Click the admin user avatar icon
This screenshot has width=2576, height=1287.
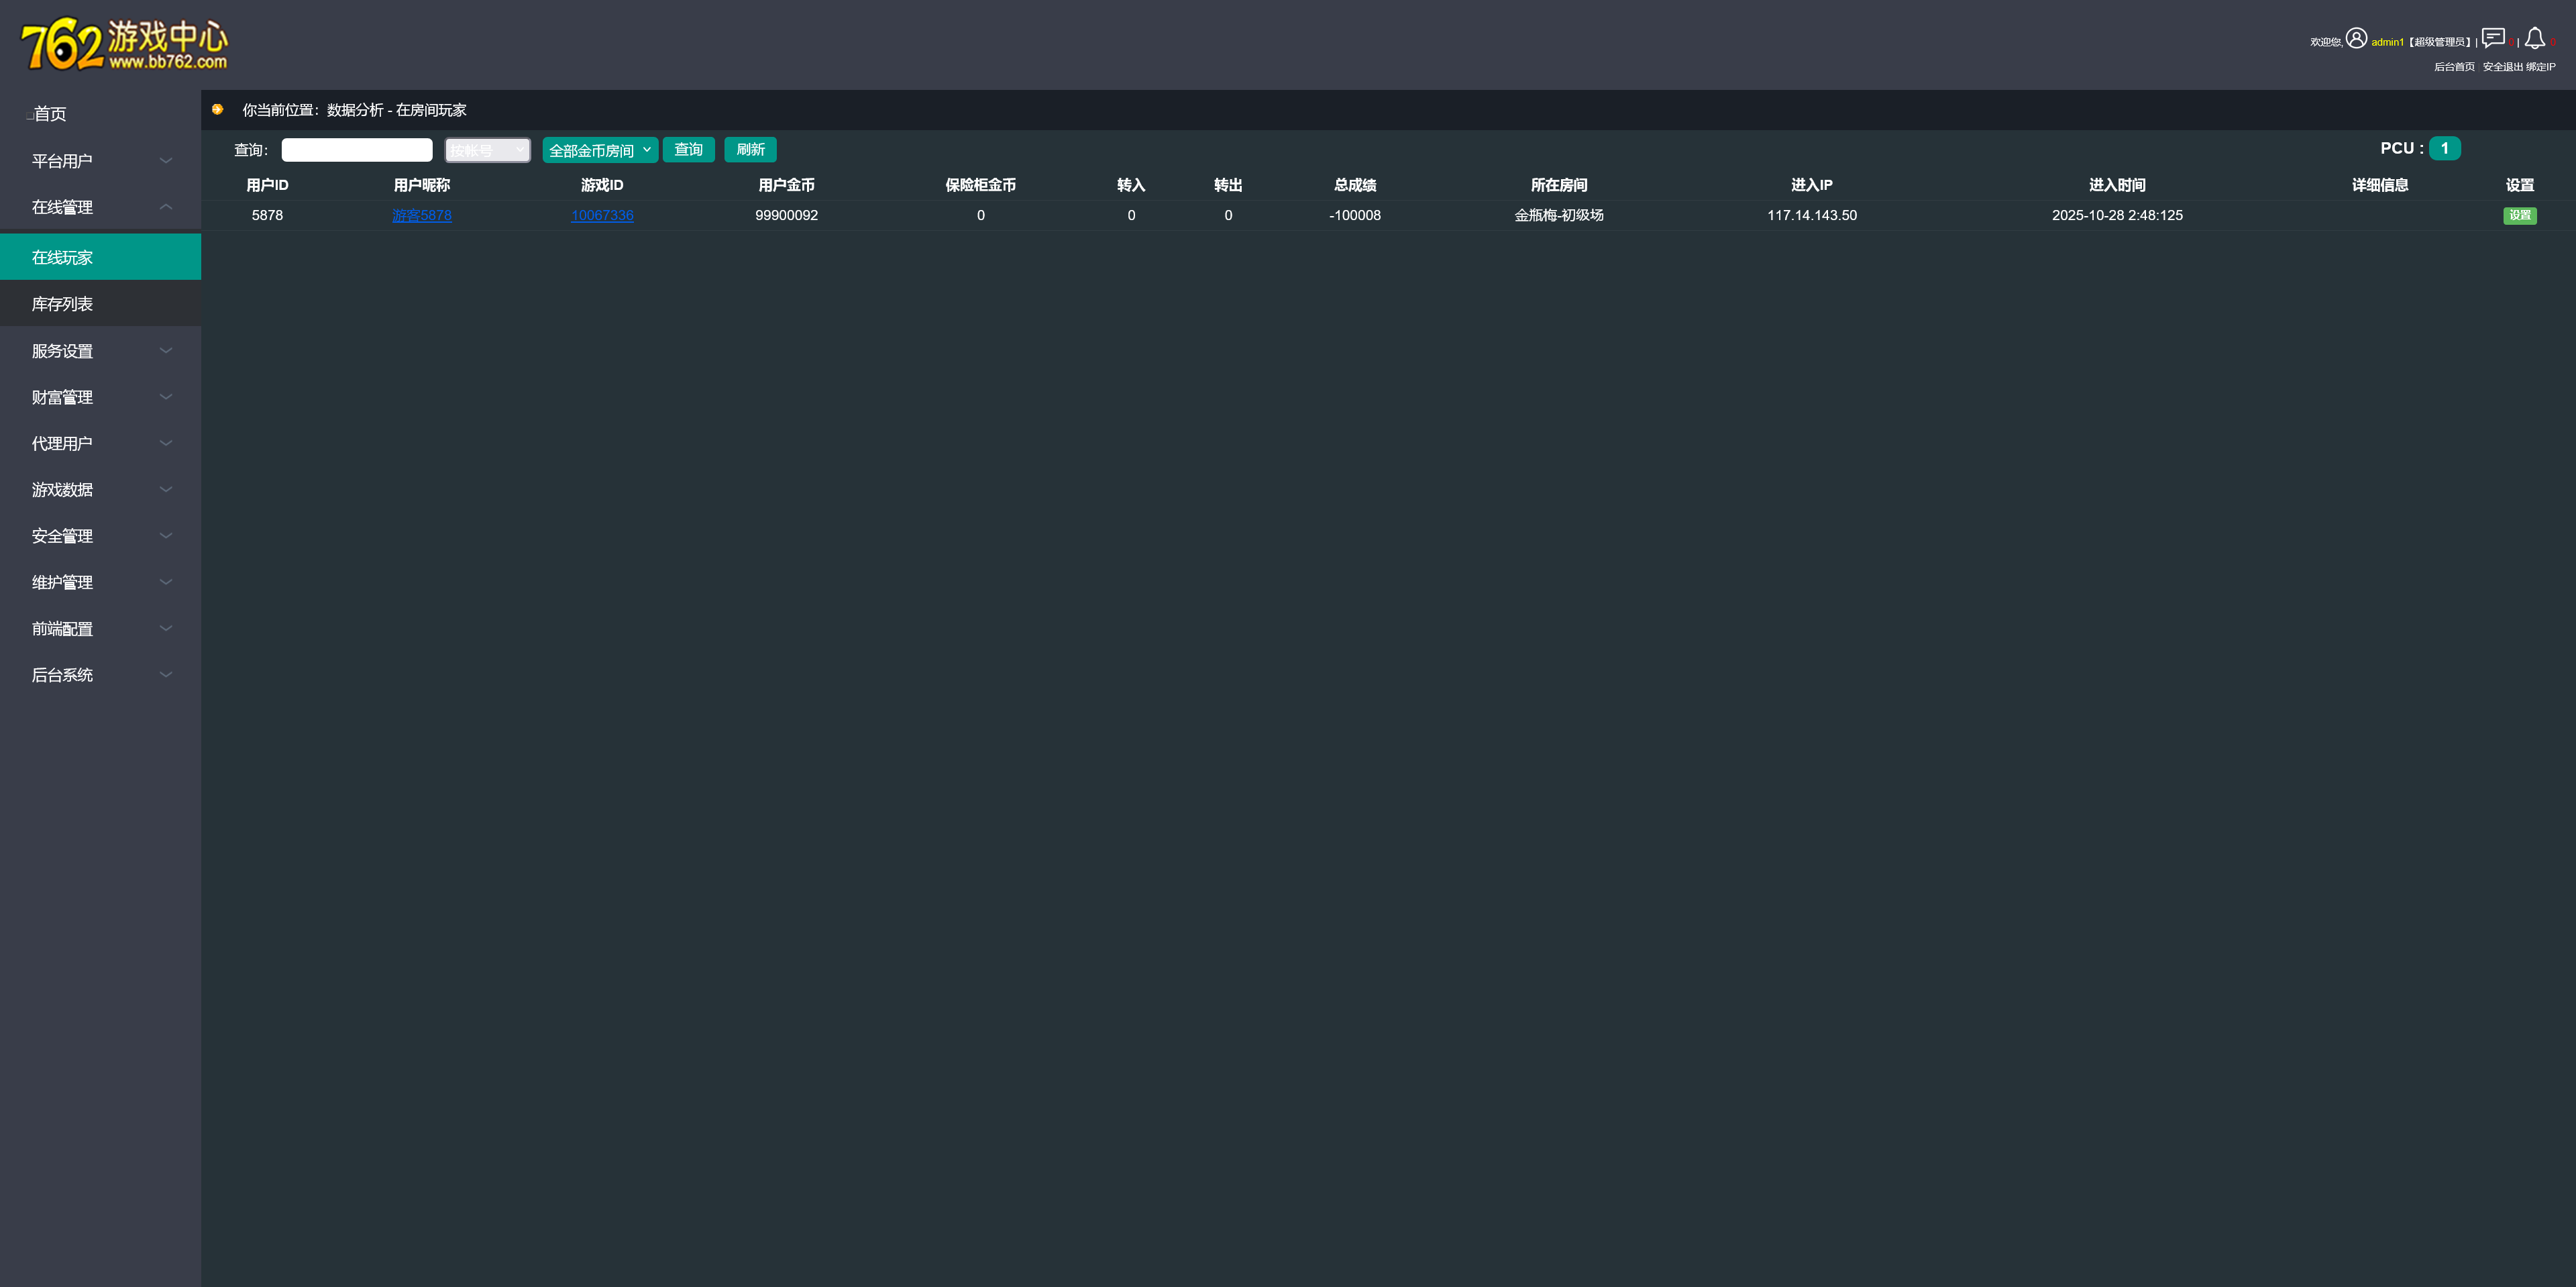(x=2356, y=38)
